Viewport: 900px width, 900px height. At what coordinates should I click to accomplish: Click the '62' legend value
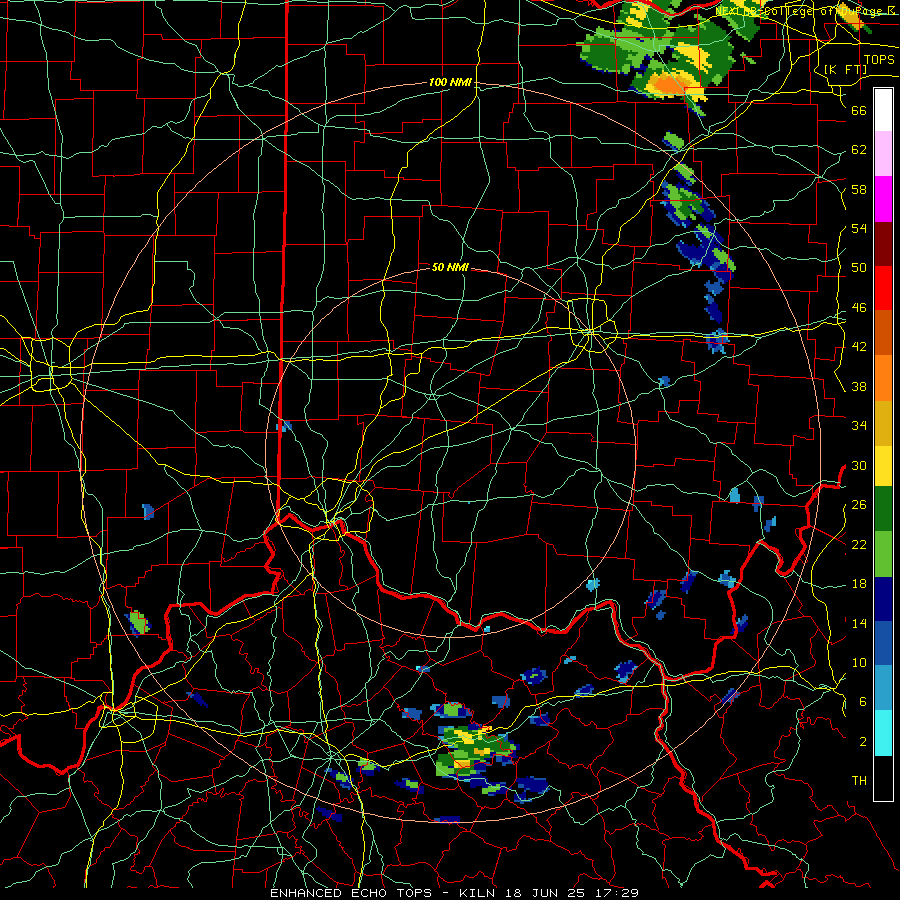[x=859, y=150]
